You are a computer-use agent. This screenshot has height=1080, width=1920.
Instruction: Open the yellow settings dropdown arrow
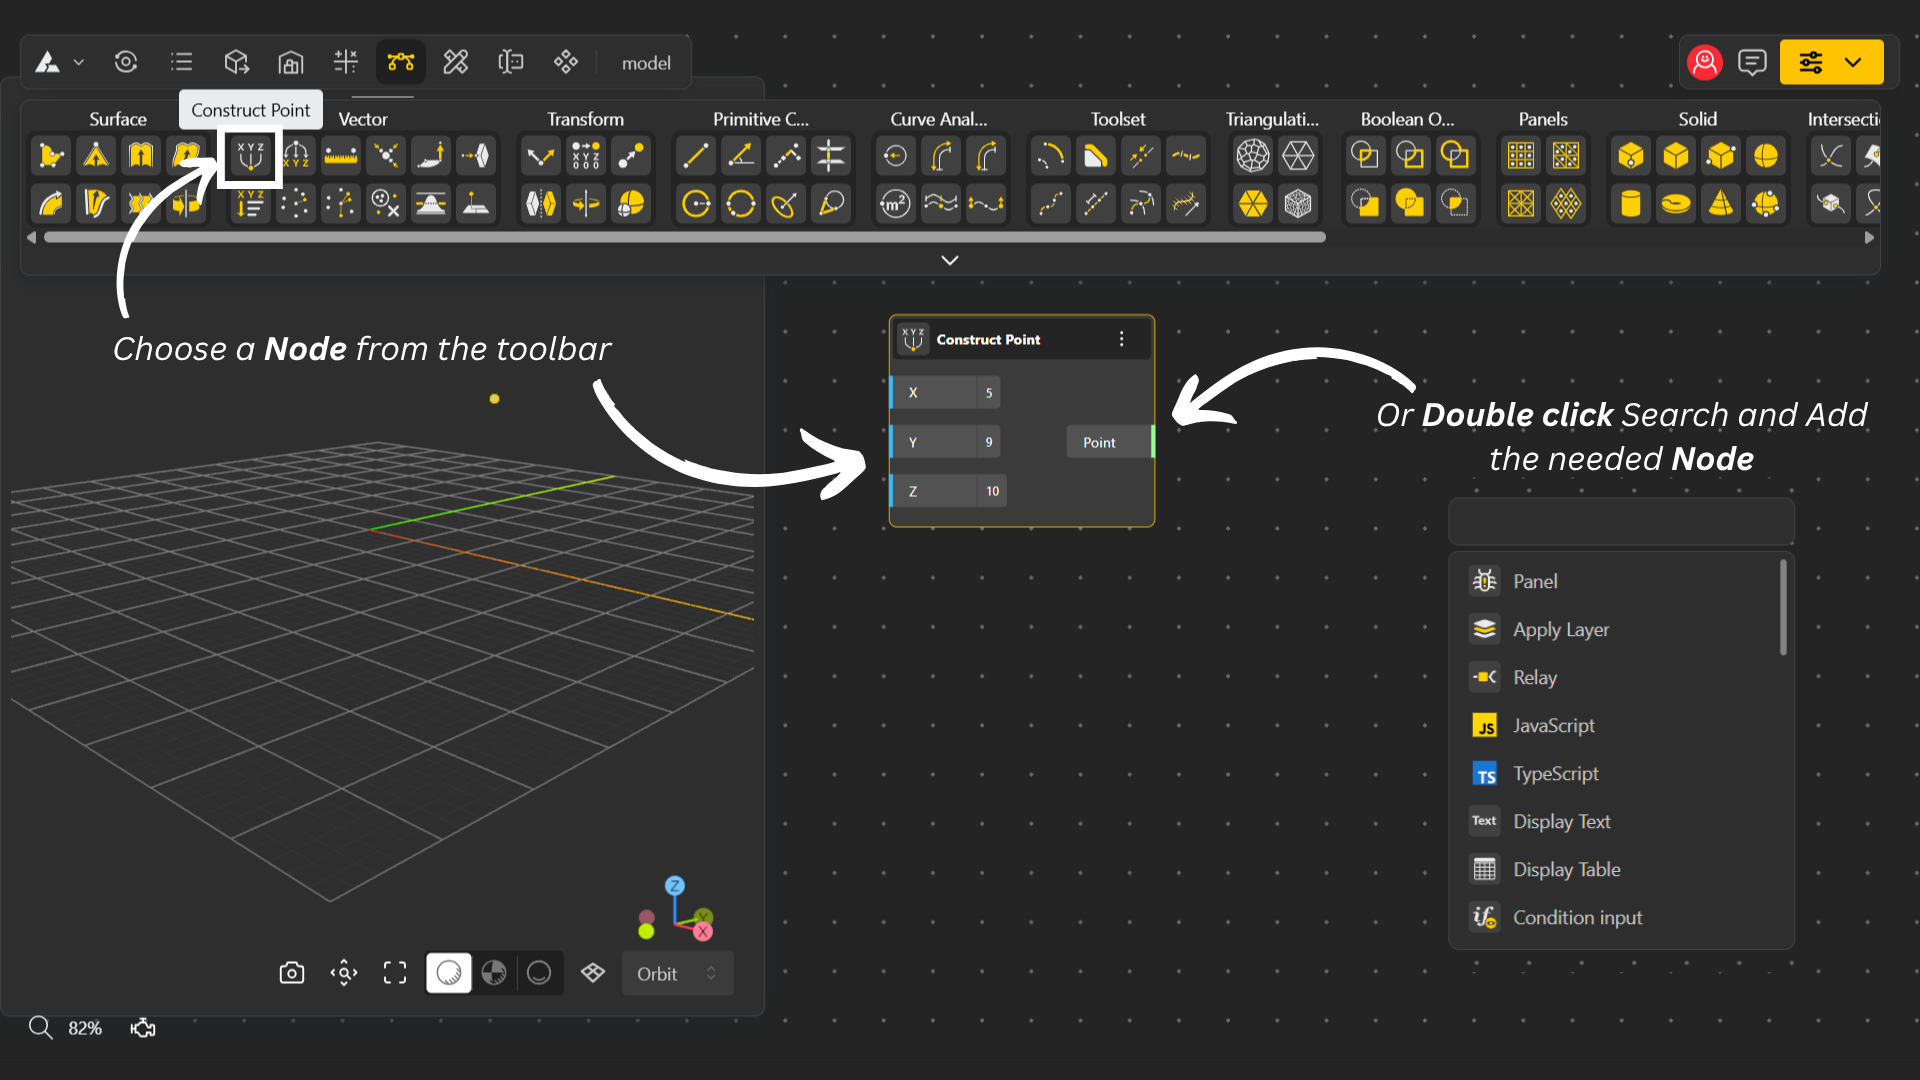pos(1853,62)
